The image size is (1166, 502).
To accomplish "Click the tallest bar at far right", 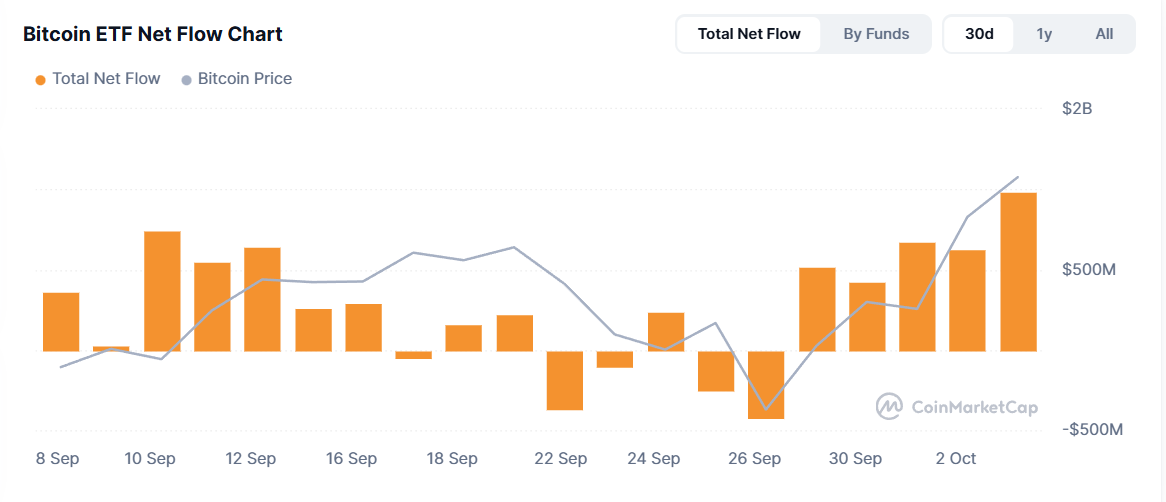I will coord(1018,271).
